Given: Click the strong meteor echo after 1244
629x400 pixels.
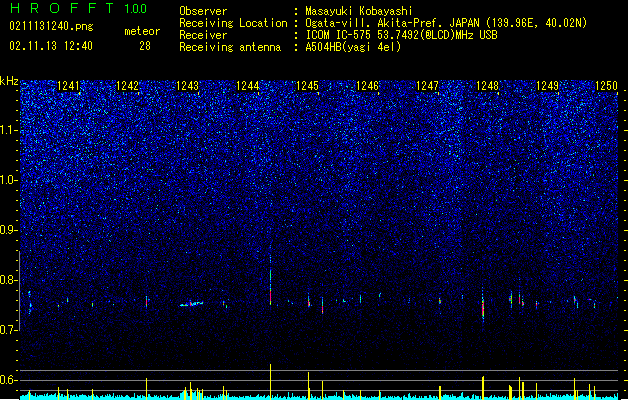Looking at the screenshot, I should pos(270,287).
